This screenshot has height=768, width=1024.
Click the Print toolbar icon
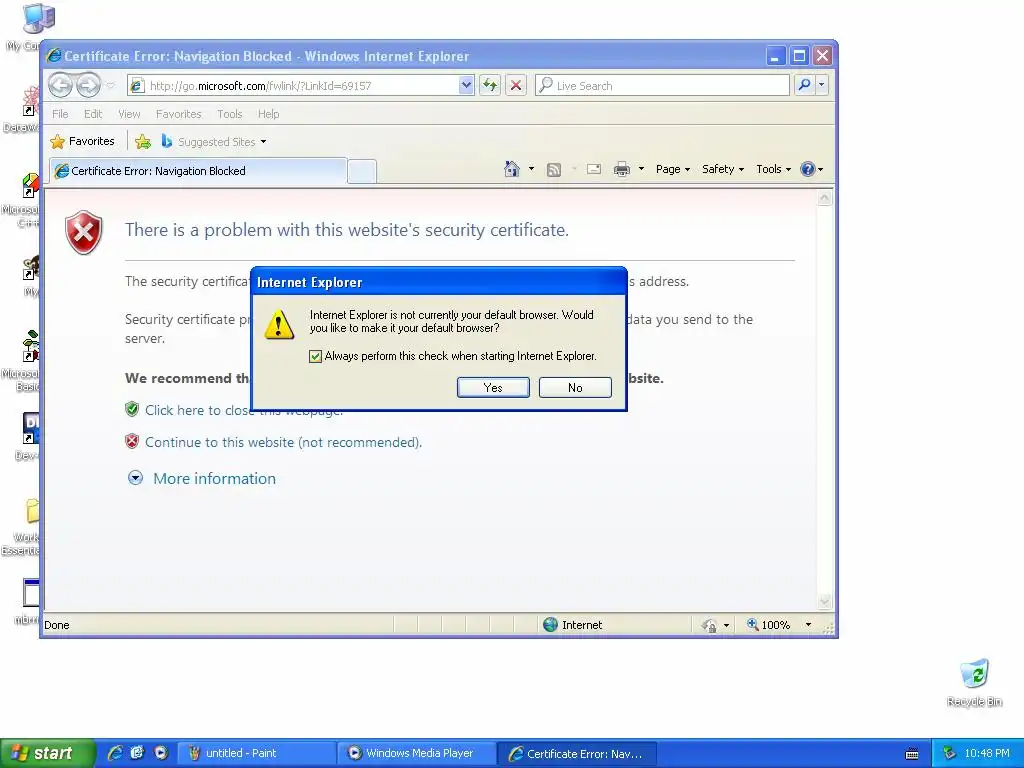[622, 170]
